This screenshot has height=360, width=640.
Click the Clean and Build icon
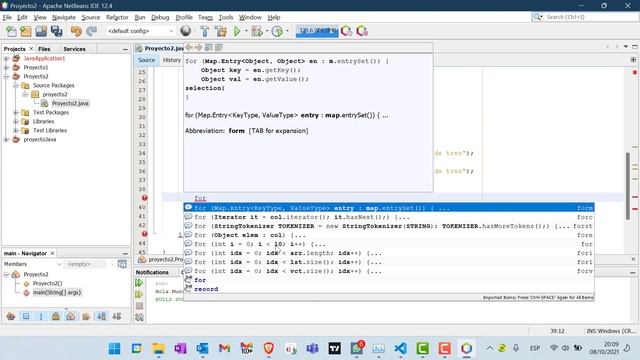point(220,31)
